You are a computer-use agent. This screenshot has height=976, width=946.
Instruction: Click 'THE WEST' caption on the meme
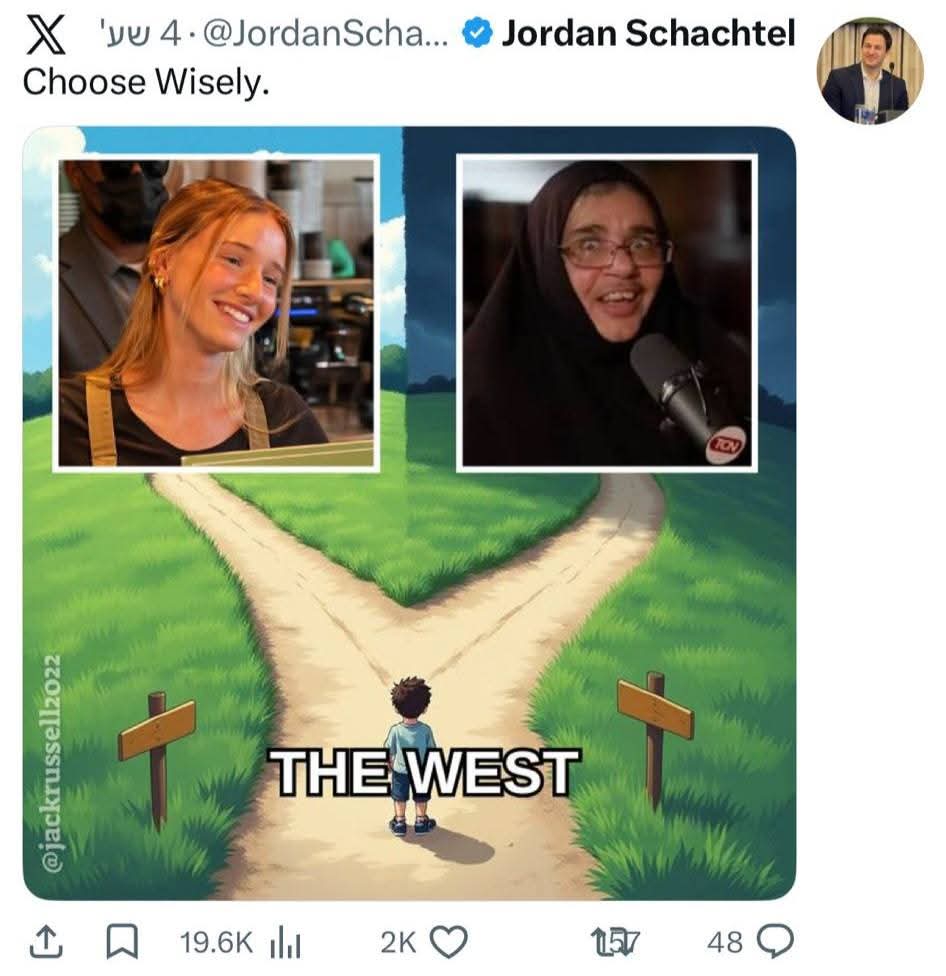tap(423, 772)
